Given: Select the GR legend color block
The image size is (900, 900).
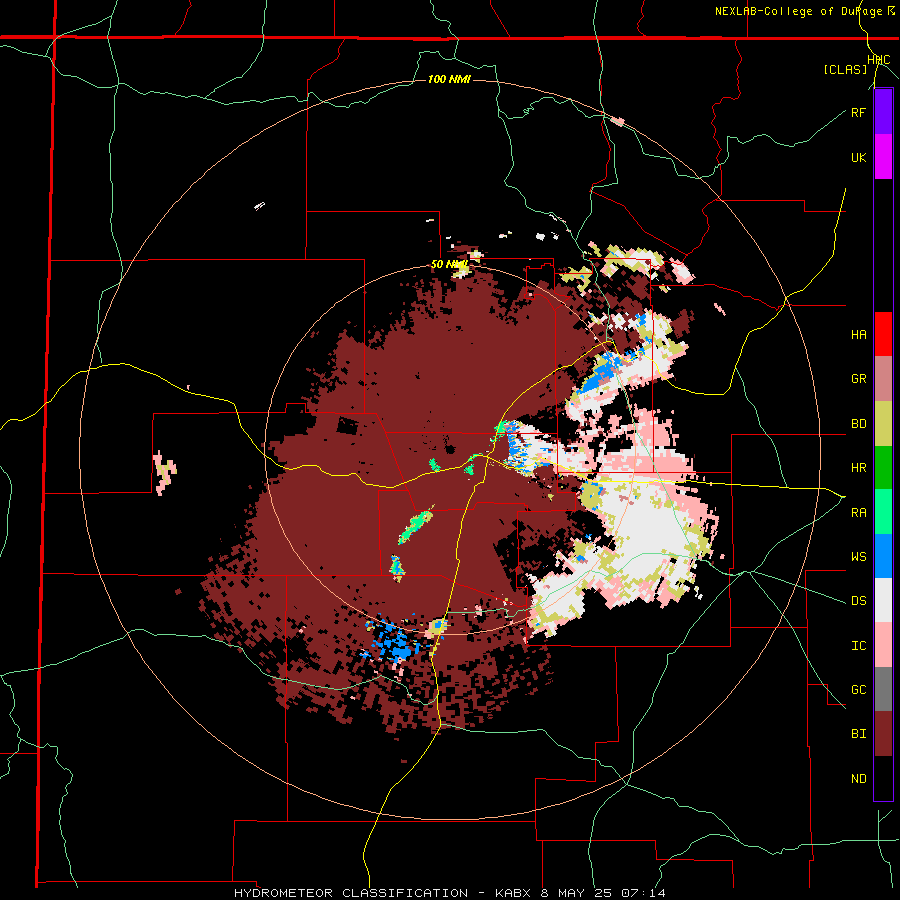Looking at the screenshot, I should 883,378.
